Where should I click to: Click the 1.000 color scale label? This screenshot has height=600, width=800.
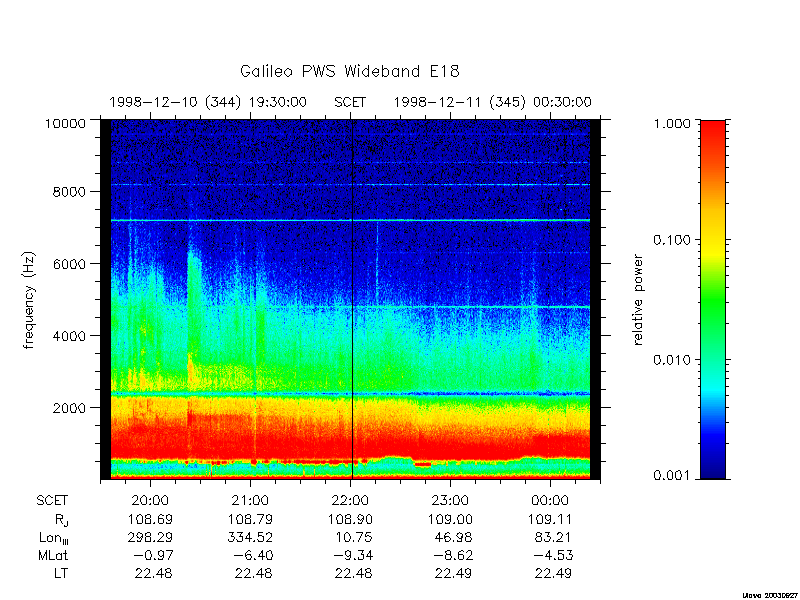[x=671, y=123]
